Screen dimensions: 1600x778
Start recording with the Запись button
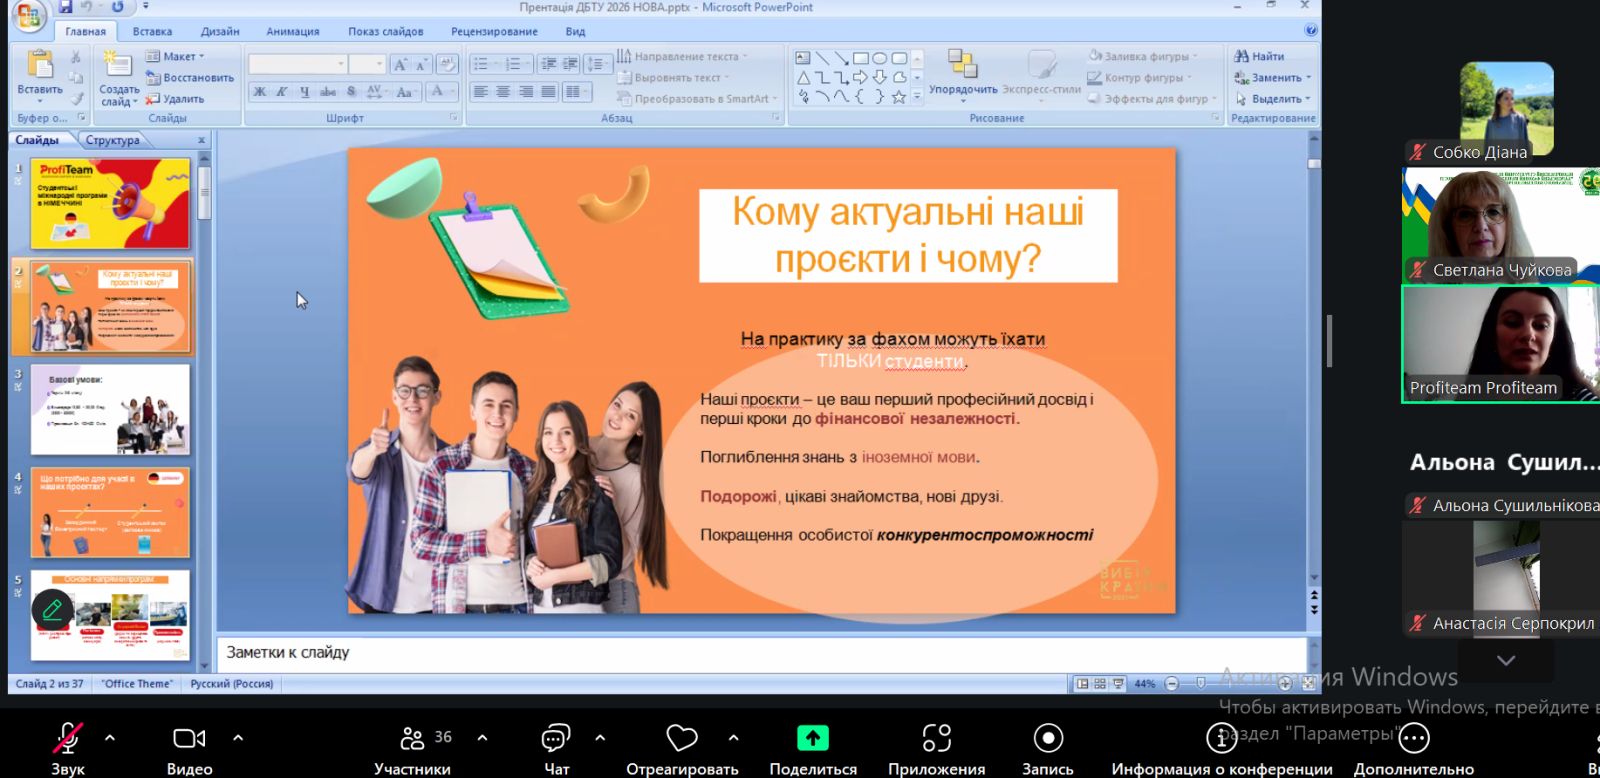tap(1047, 739)
